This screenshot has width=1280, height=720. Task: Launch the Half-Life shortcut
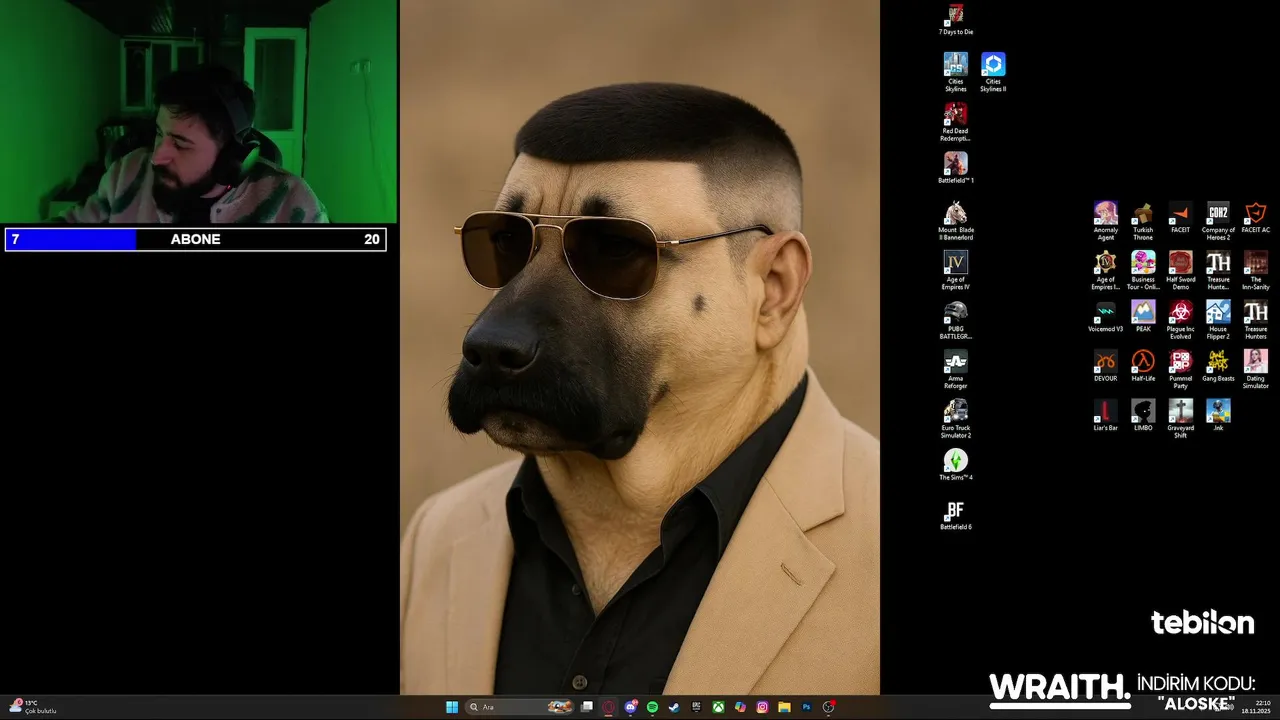click(x=1143, y=365)
